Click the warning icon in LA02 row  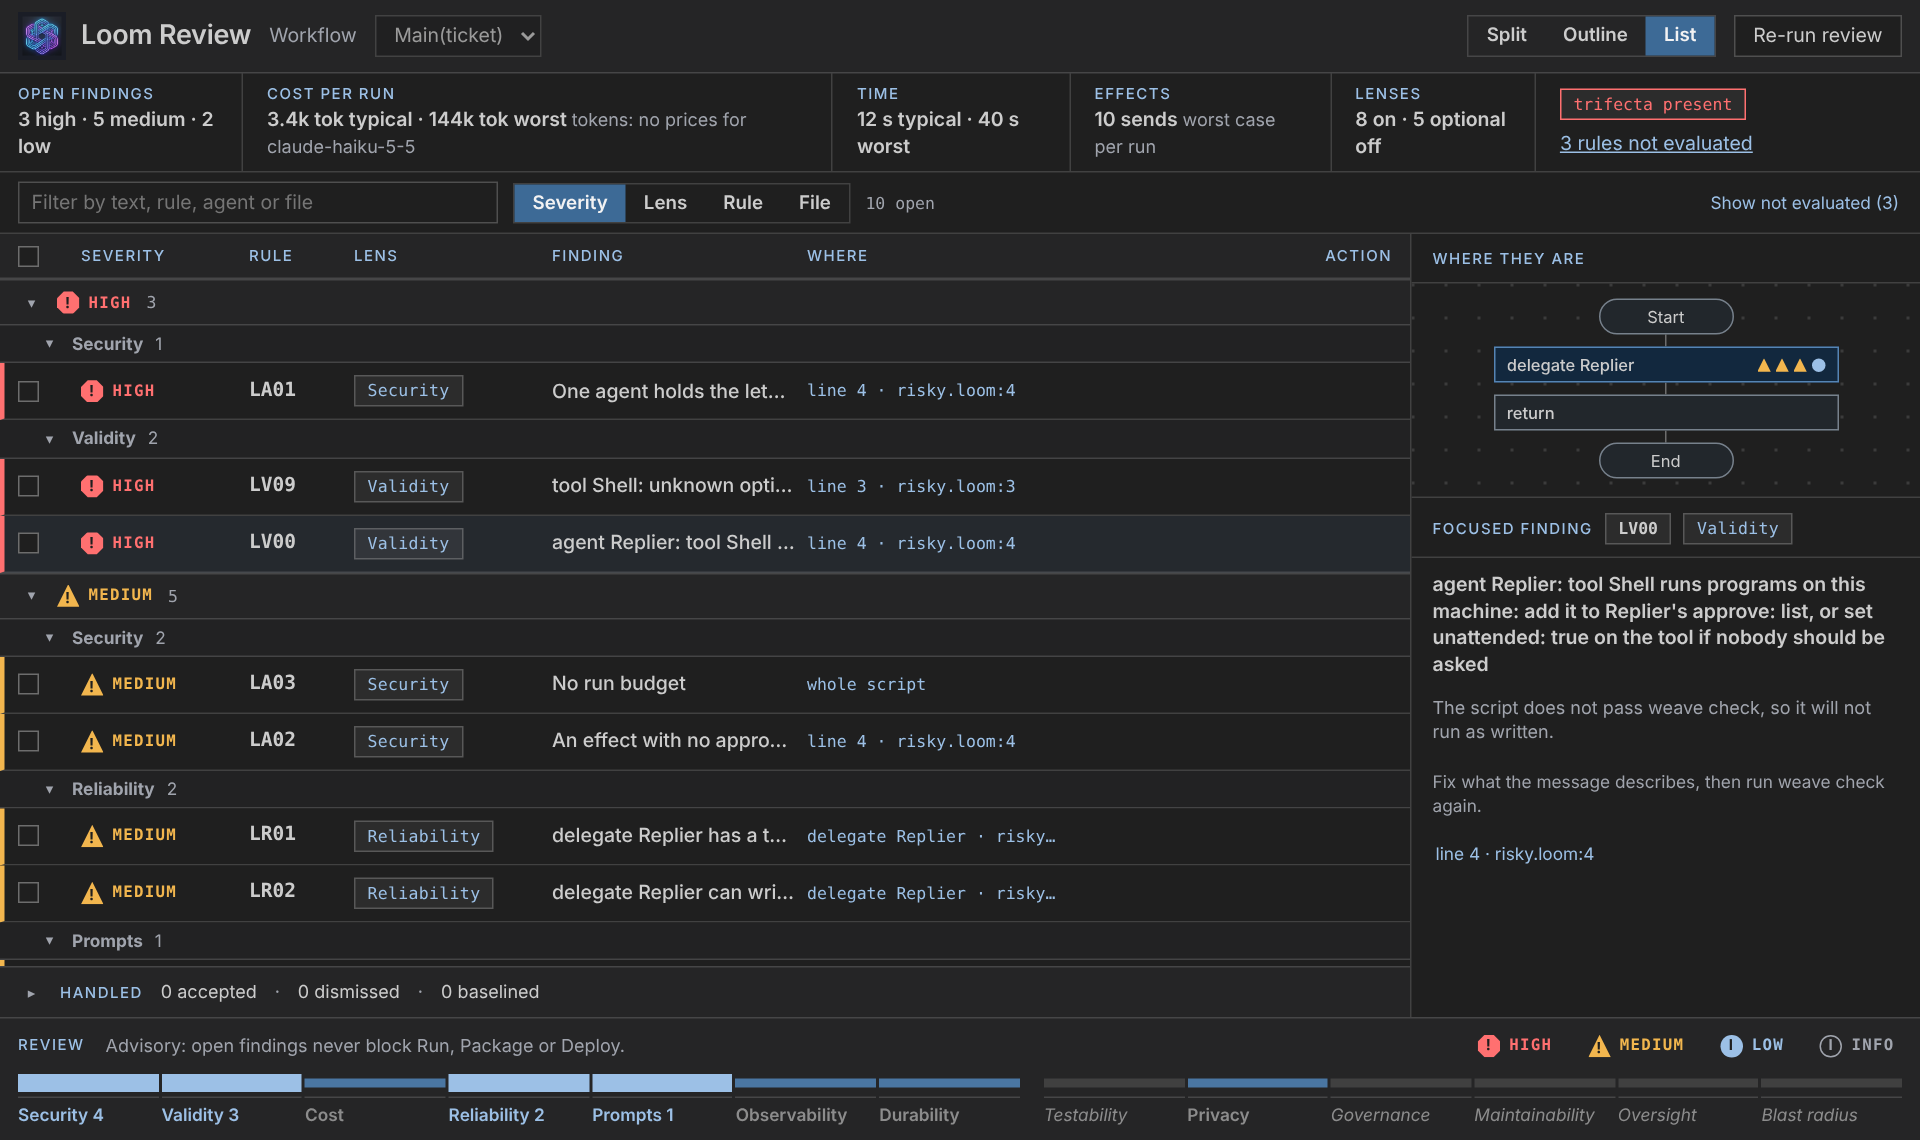[x=92, y=742]
